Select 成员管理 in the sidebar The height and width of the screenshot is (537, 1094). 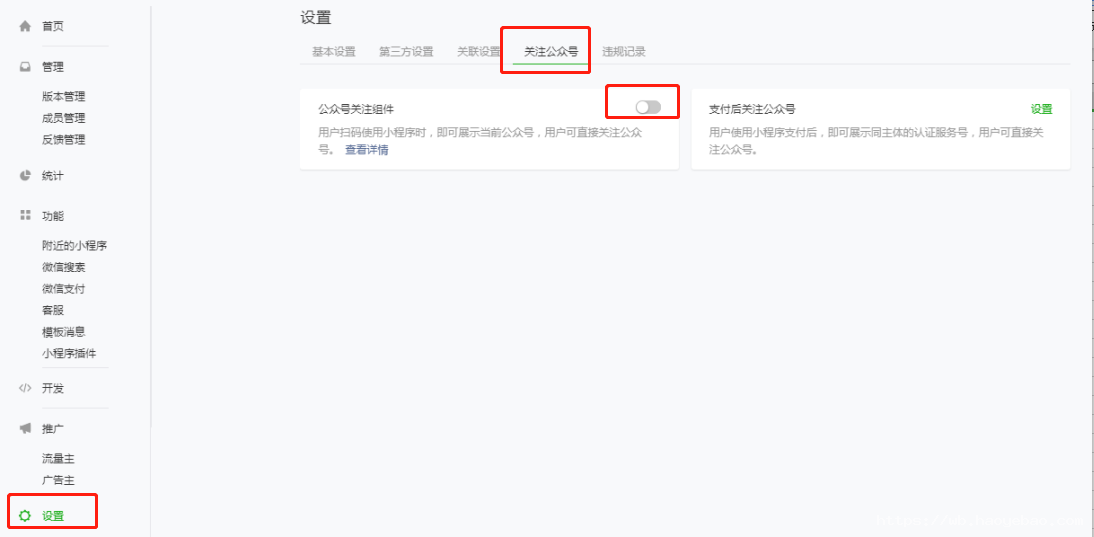(x=63, y=118)
